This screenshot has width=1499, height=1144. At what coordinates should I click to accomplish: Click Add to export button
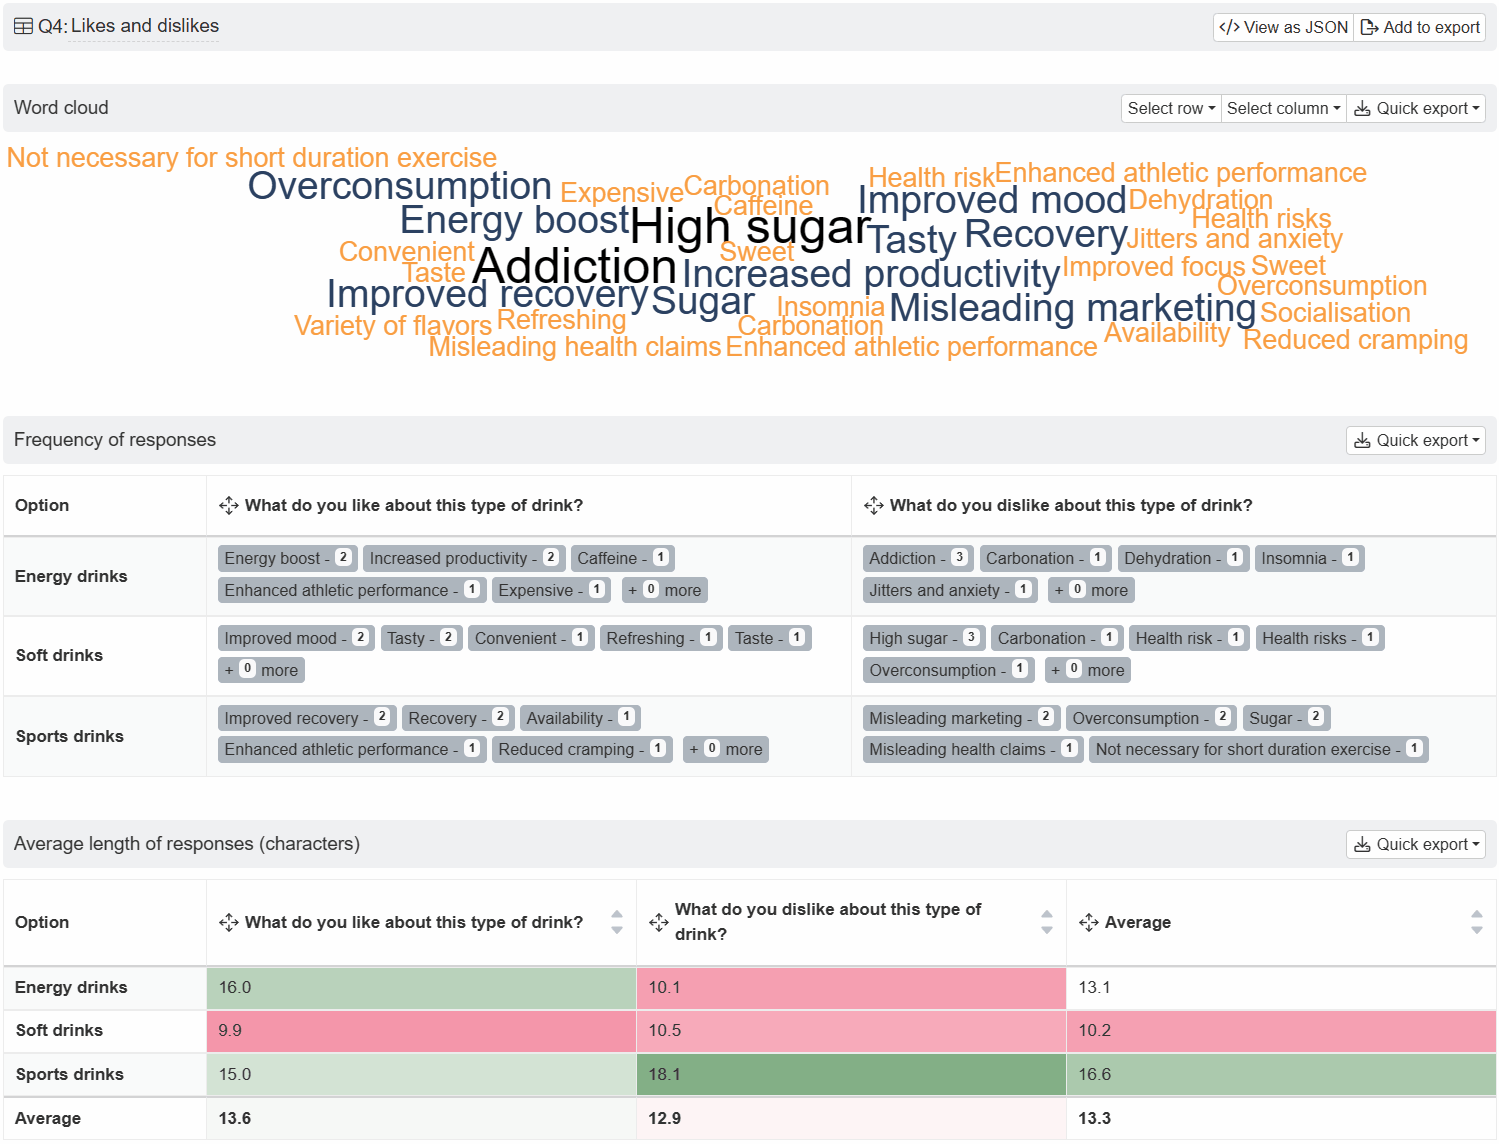point(1420,27)
